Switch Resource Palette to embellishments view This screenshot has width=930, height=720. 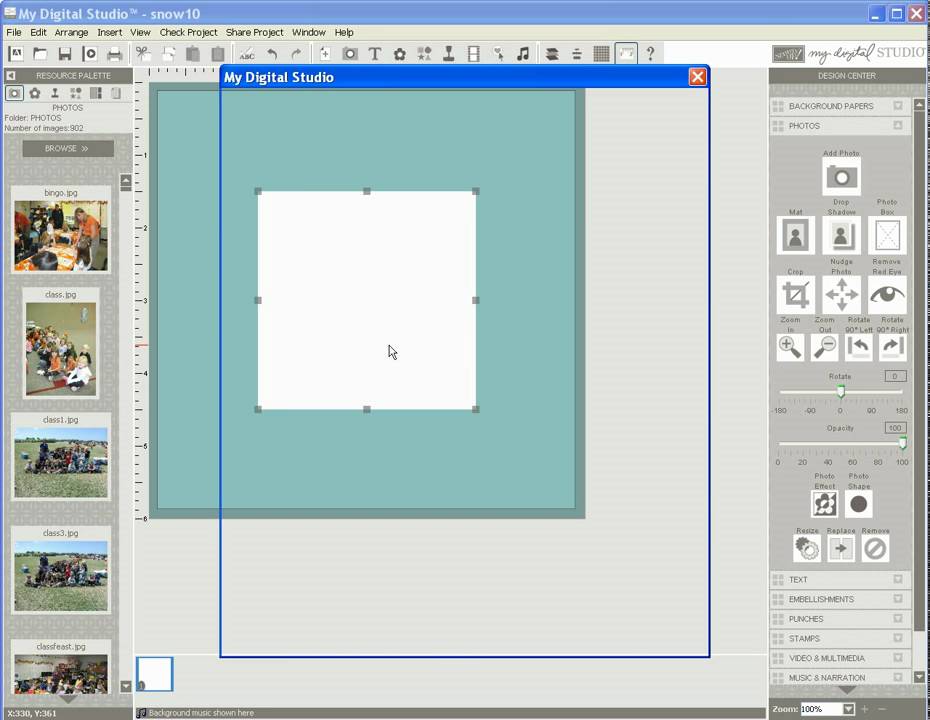pyautogui.click(x=35, y=93)
